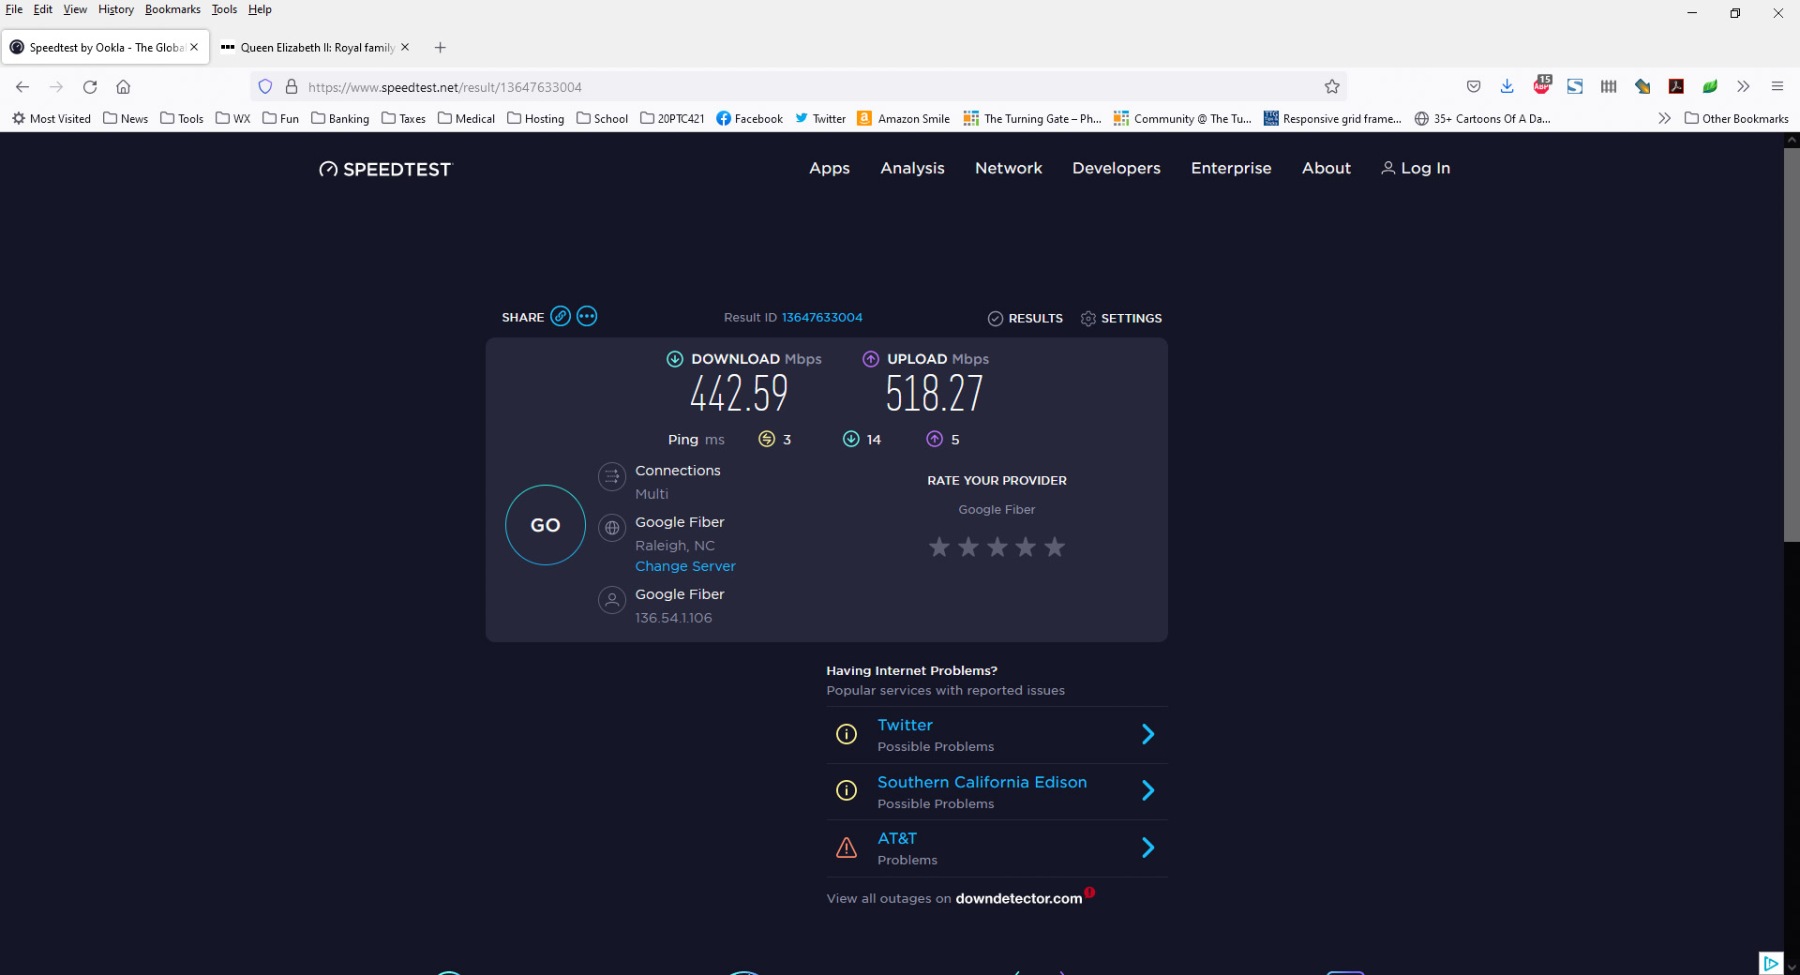The image size is (1800, 975).
Task: Open the tracking protection shield icon
Action: click(265, 87)
